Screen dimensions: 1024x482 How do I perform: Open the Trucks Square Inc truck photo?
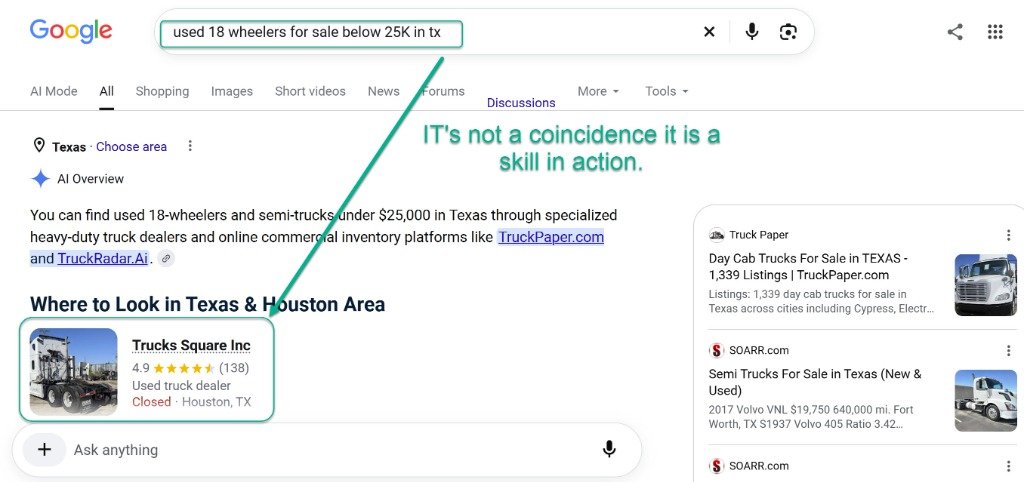pos(73,372)
